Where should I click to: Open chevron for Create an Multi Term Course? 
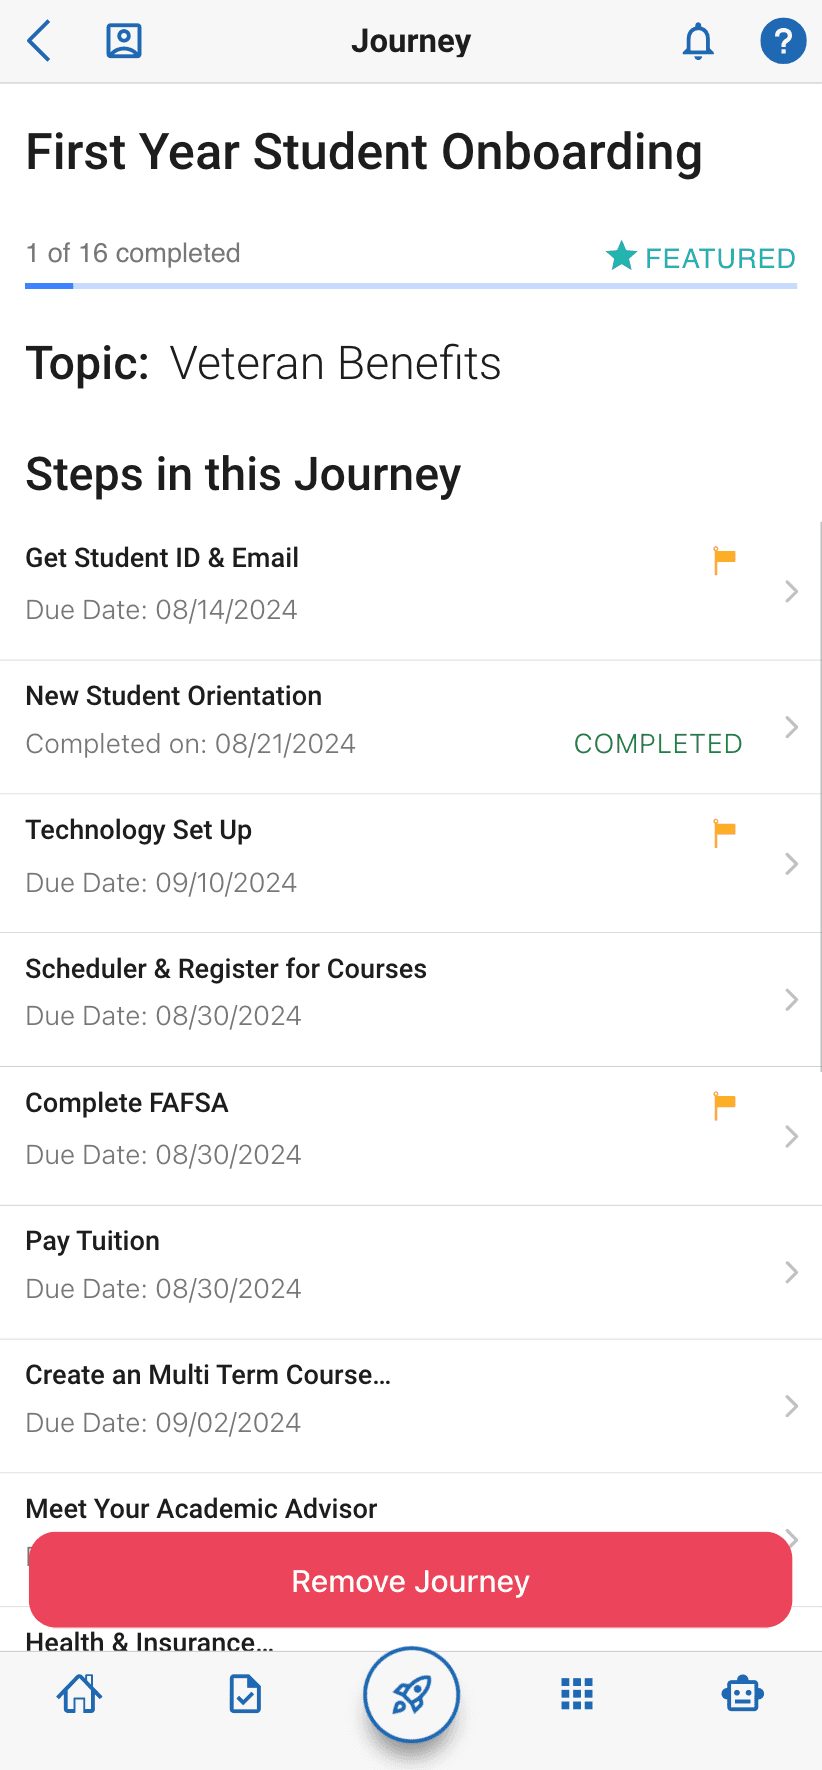point(791,1406)
